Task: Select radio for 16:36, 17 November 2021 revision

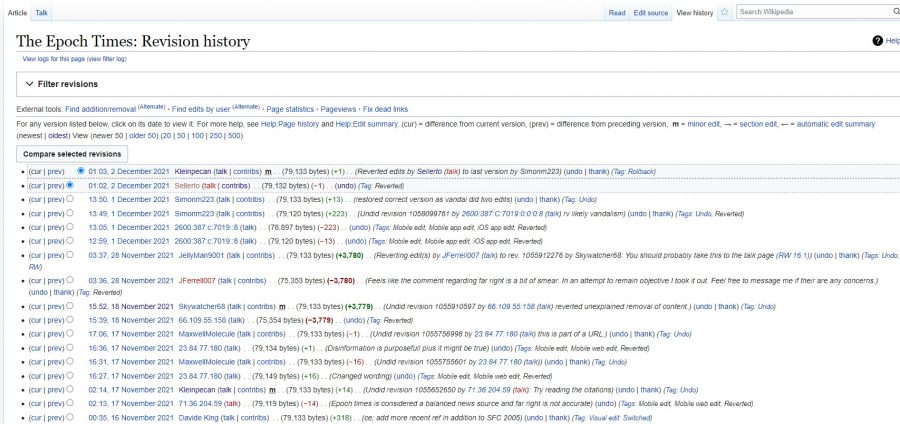Action: (70, 348)
